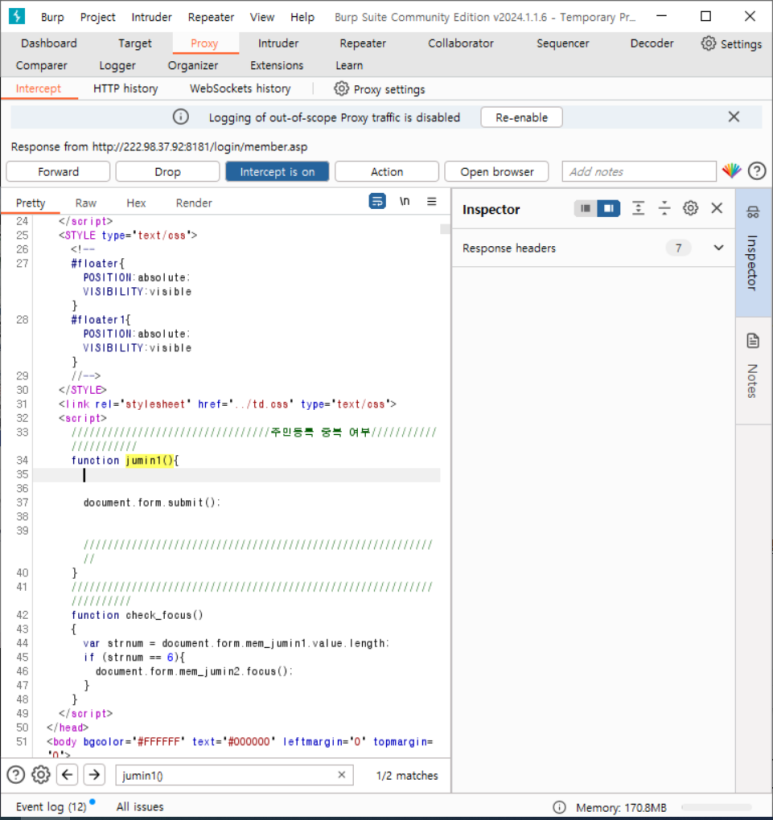This screenshot has width=773, height=820.
Task: Open the Extensions tab
Action: click(277, 65)
